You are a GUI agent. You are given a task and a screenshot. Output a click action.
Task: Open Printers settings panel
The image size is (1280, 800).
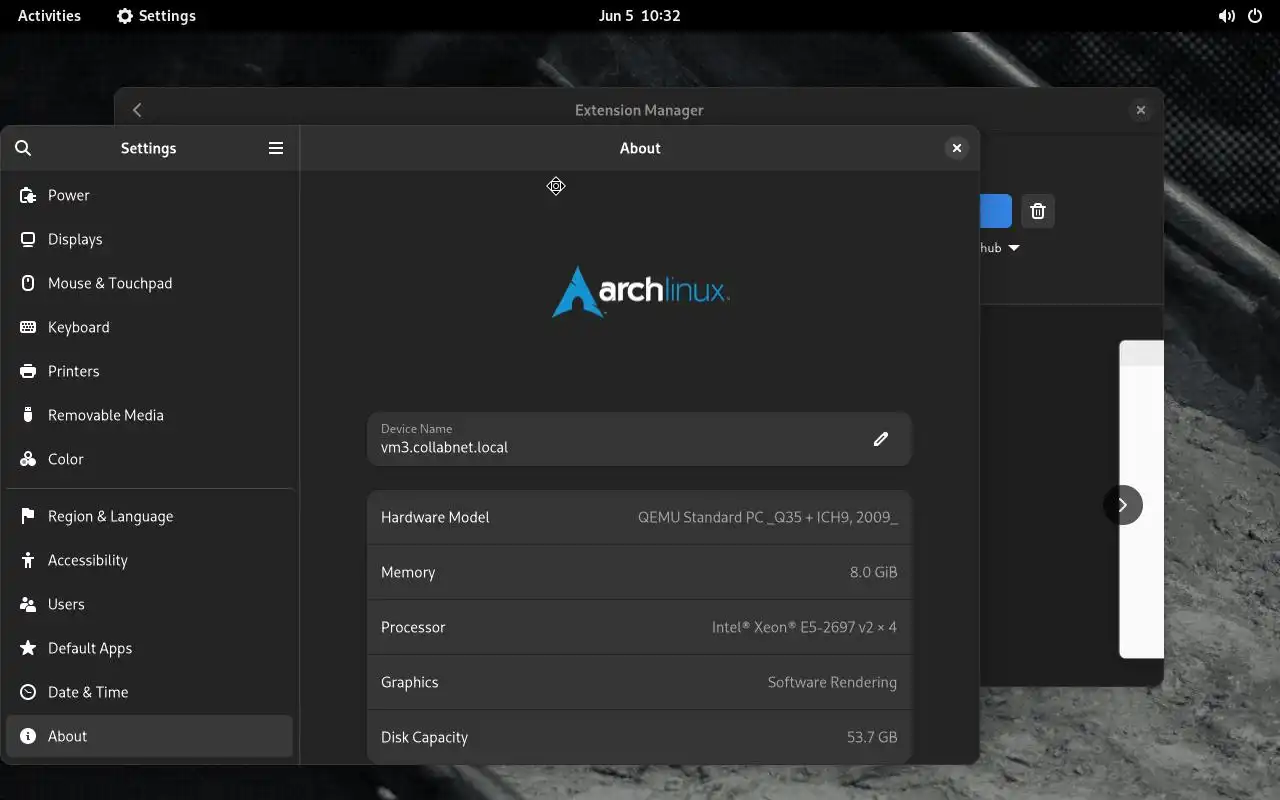149,371
